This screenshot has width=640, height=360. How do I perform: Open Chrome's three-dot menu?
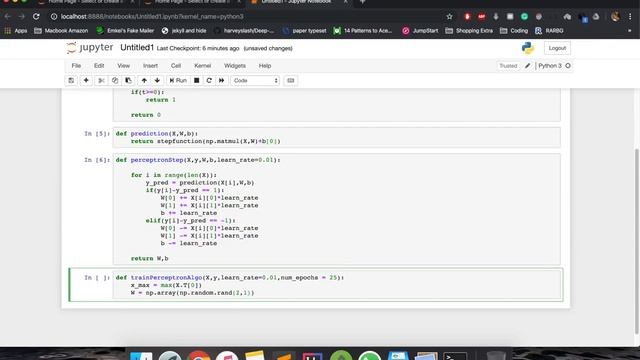pyautogui.click(x=630, y=17)
